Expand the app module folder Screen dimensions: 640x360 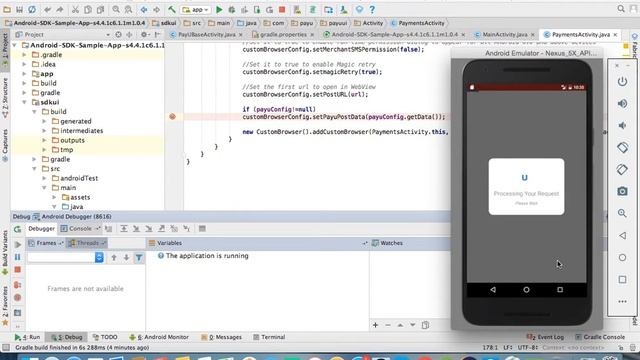(x=24, y=74)
